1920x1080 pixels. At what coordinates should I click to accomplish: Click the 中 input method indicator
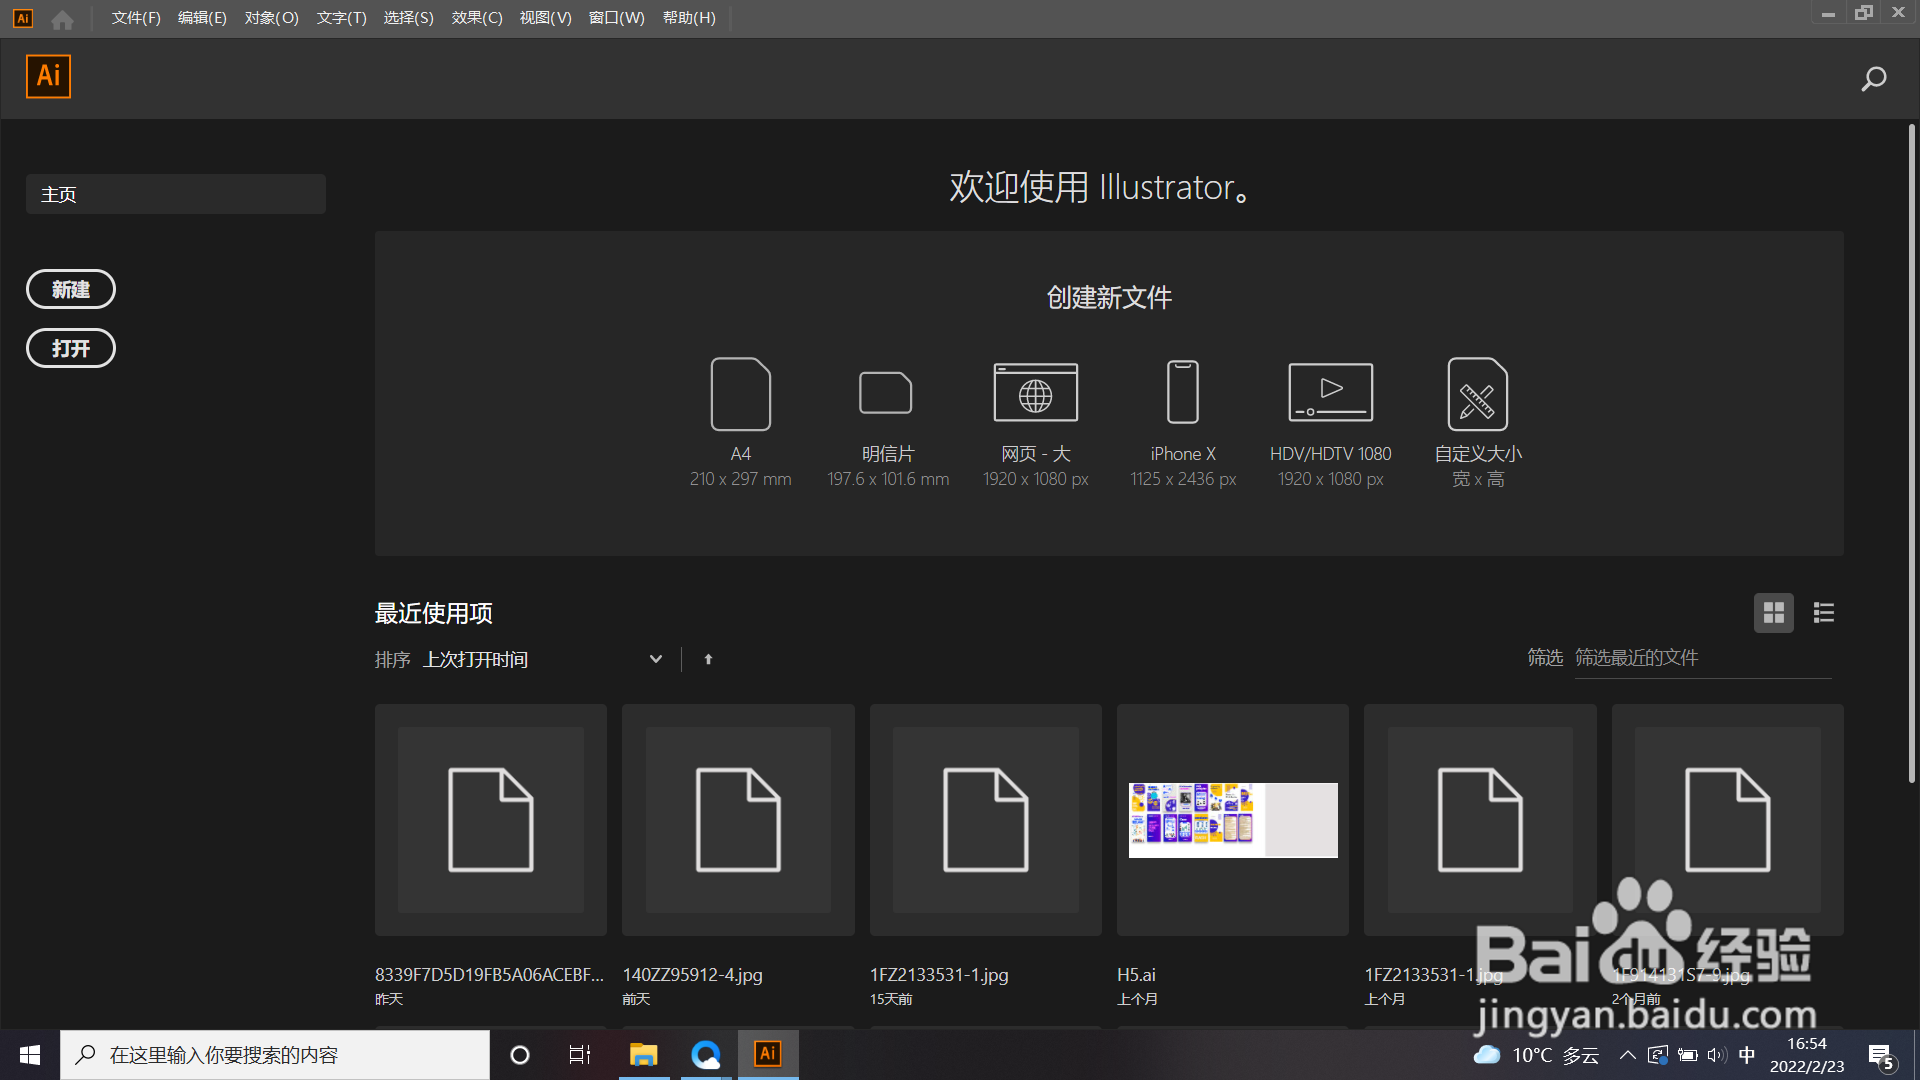click(1747, 1055)
